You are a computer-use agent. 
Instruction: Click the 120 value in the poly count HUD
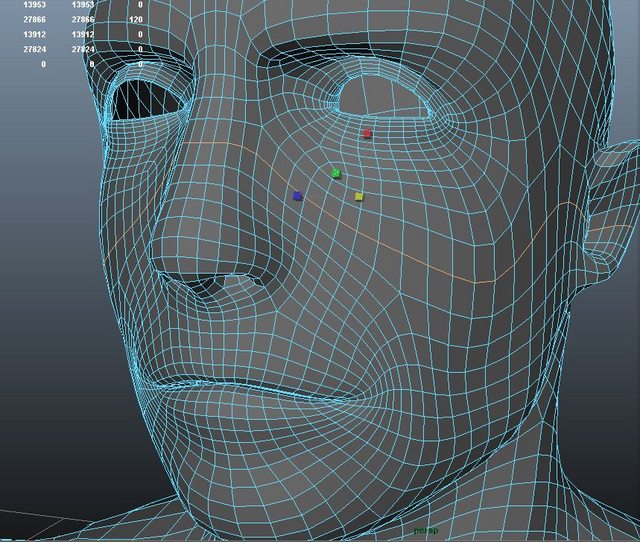135,19
